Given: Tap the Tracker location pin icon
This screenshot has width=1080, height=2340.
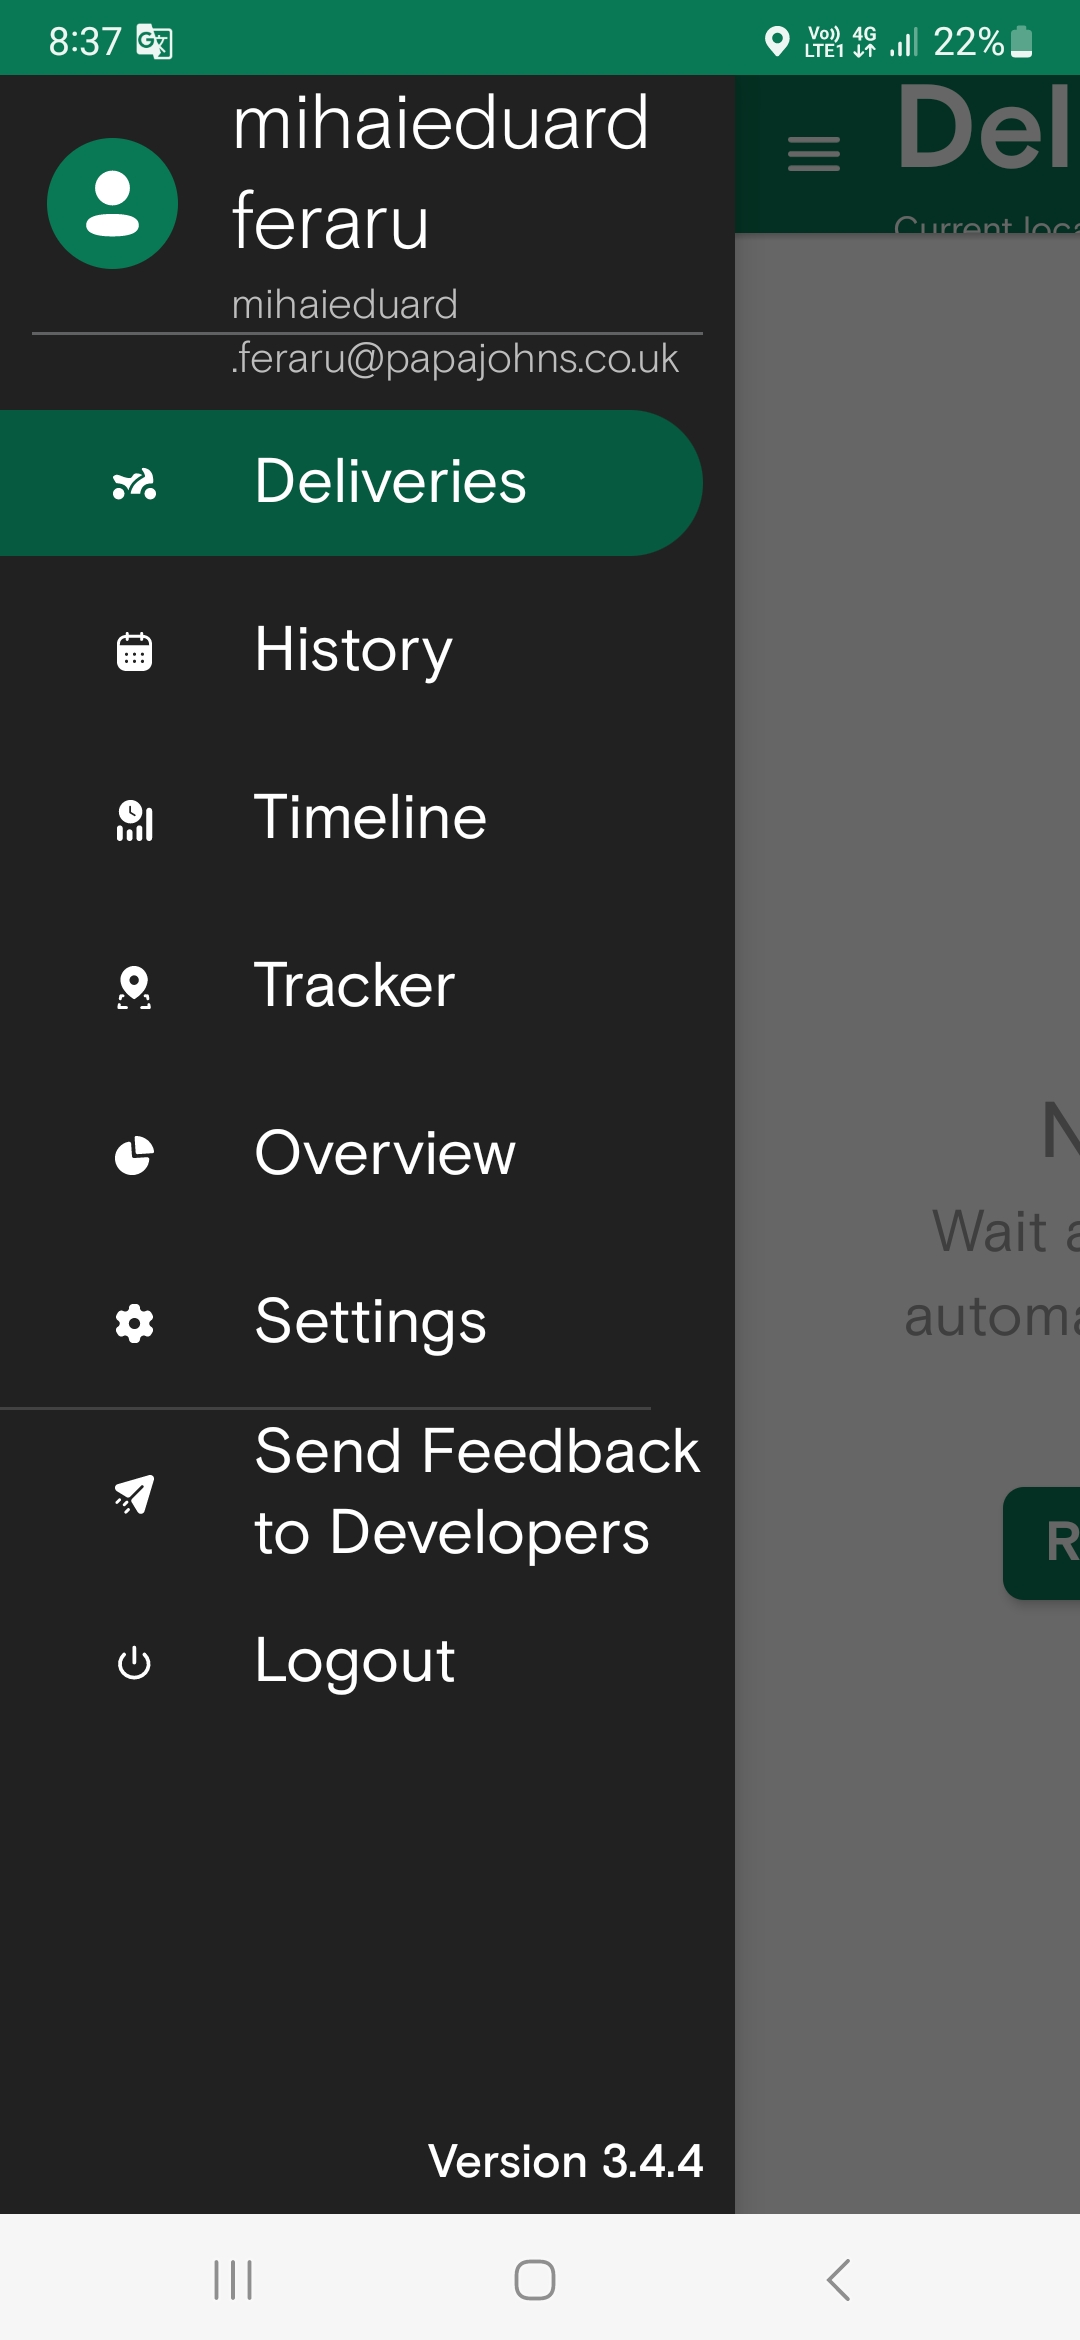Looking at the screenshot, I should click(x=134, y=988).
